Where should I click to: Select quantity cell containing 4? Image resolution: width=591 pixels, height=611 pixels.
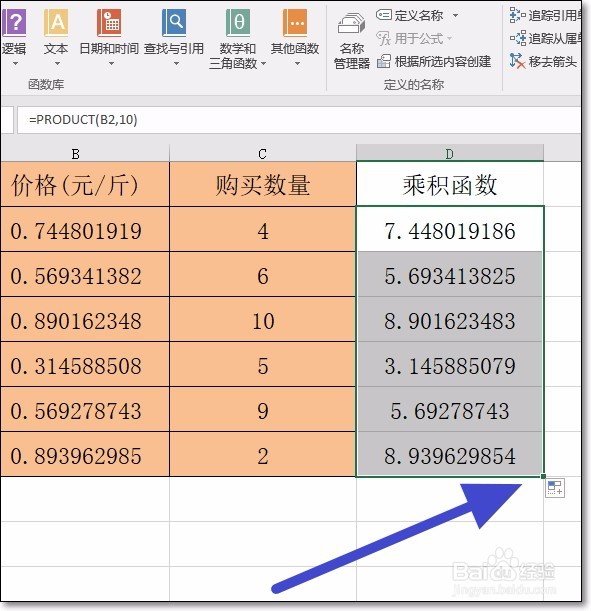(263, 229)
